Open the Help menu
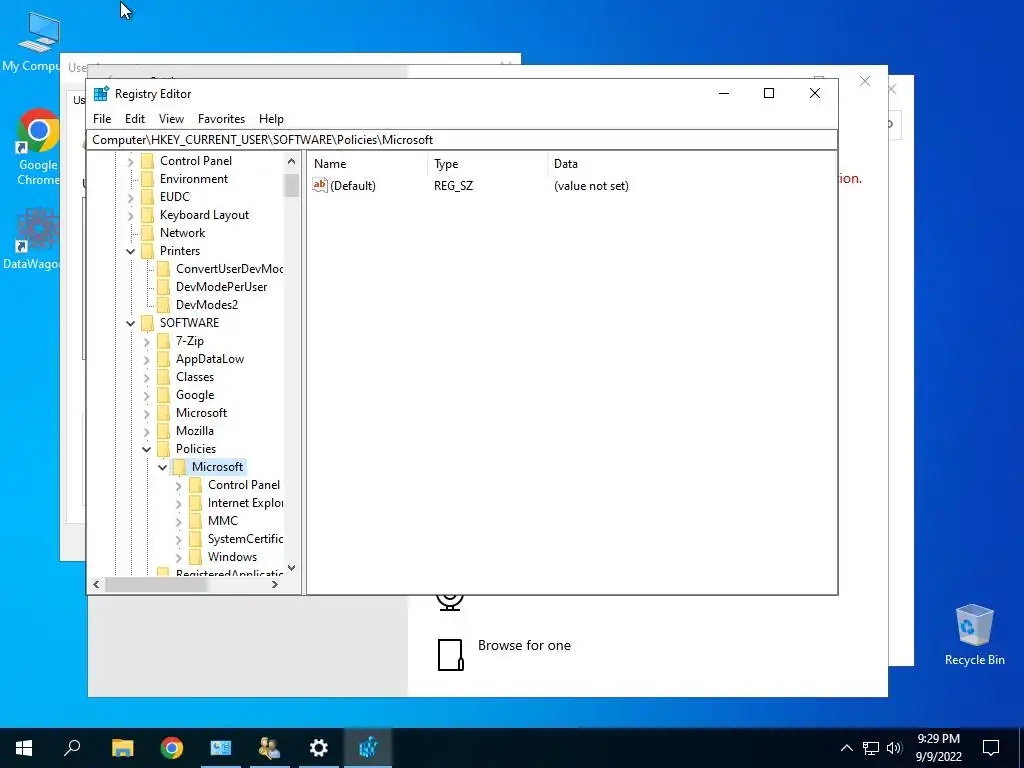This screenshot has height=768, width=1024. (271, 119)
